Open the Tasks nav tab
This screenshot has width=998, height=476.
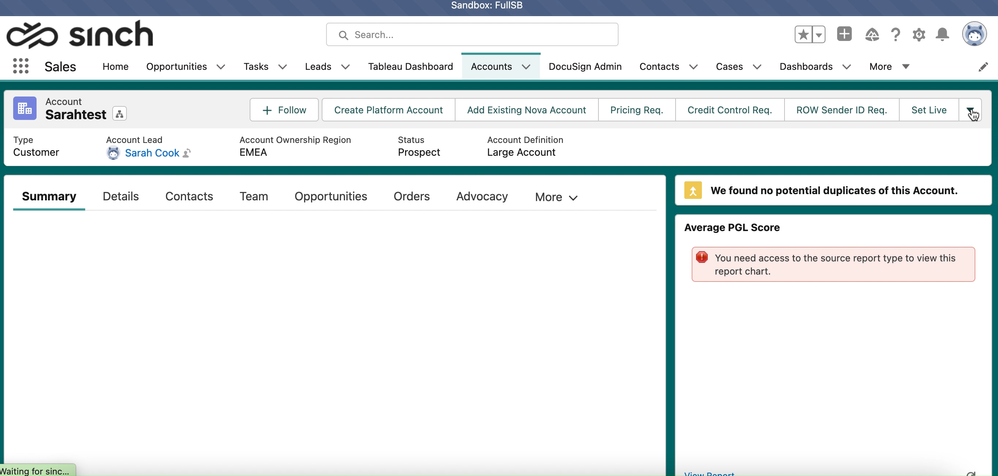click(x=256, y=66)
